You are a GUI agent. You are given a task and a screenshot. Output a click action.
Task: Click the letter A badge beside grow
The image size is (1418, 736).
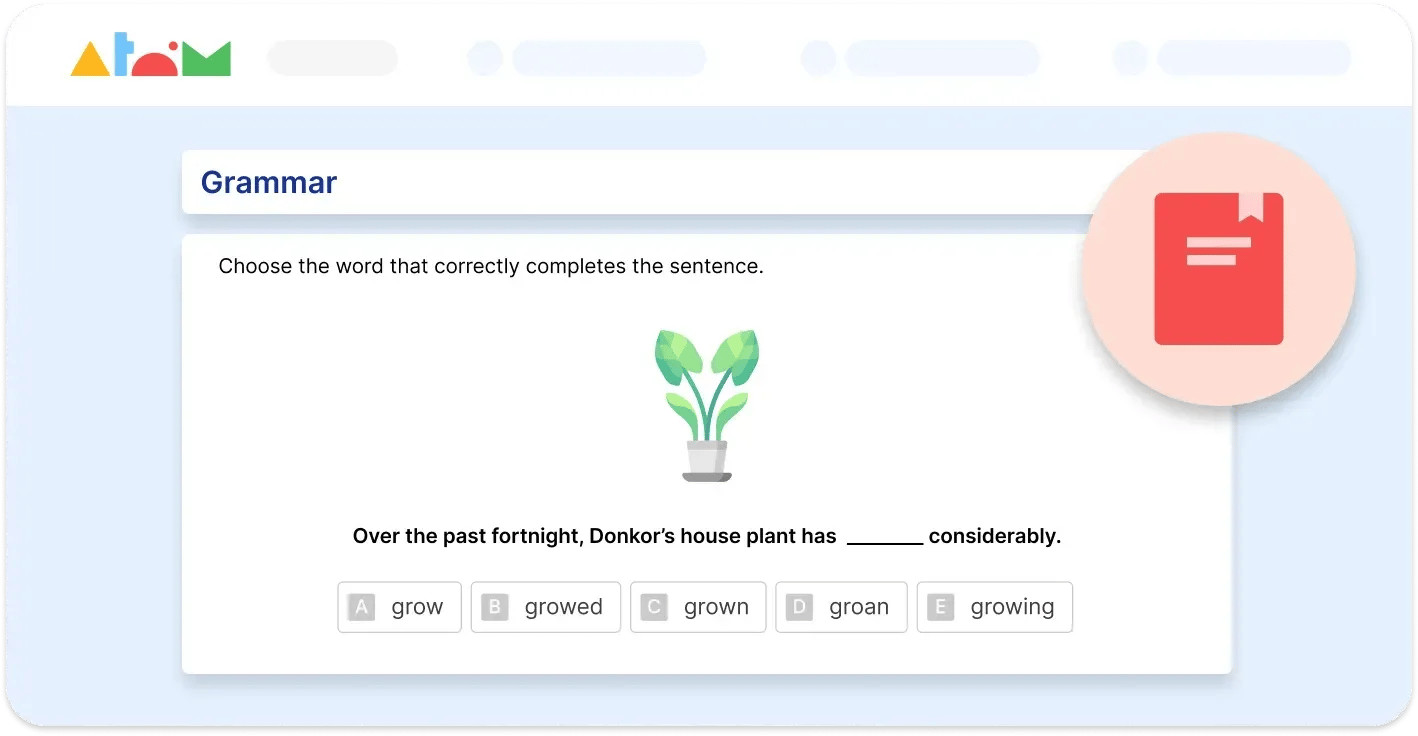pyautogui.click(x=361, y=607)
